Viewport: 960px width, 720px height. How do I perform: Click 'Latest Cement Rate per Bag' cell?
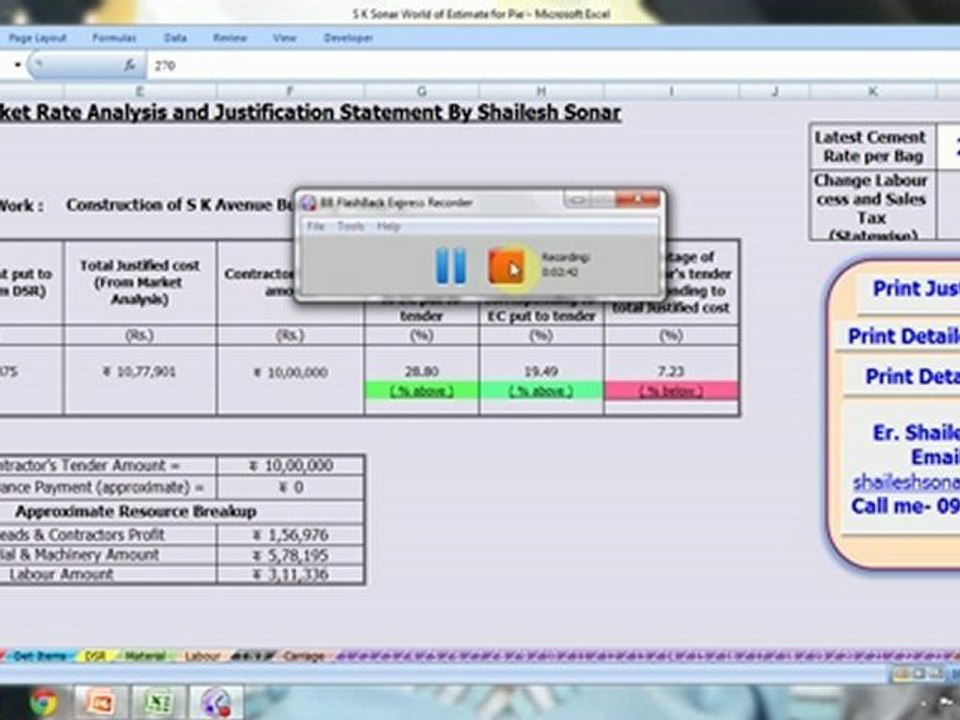click(872, 146)
